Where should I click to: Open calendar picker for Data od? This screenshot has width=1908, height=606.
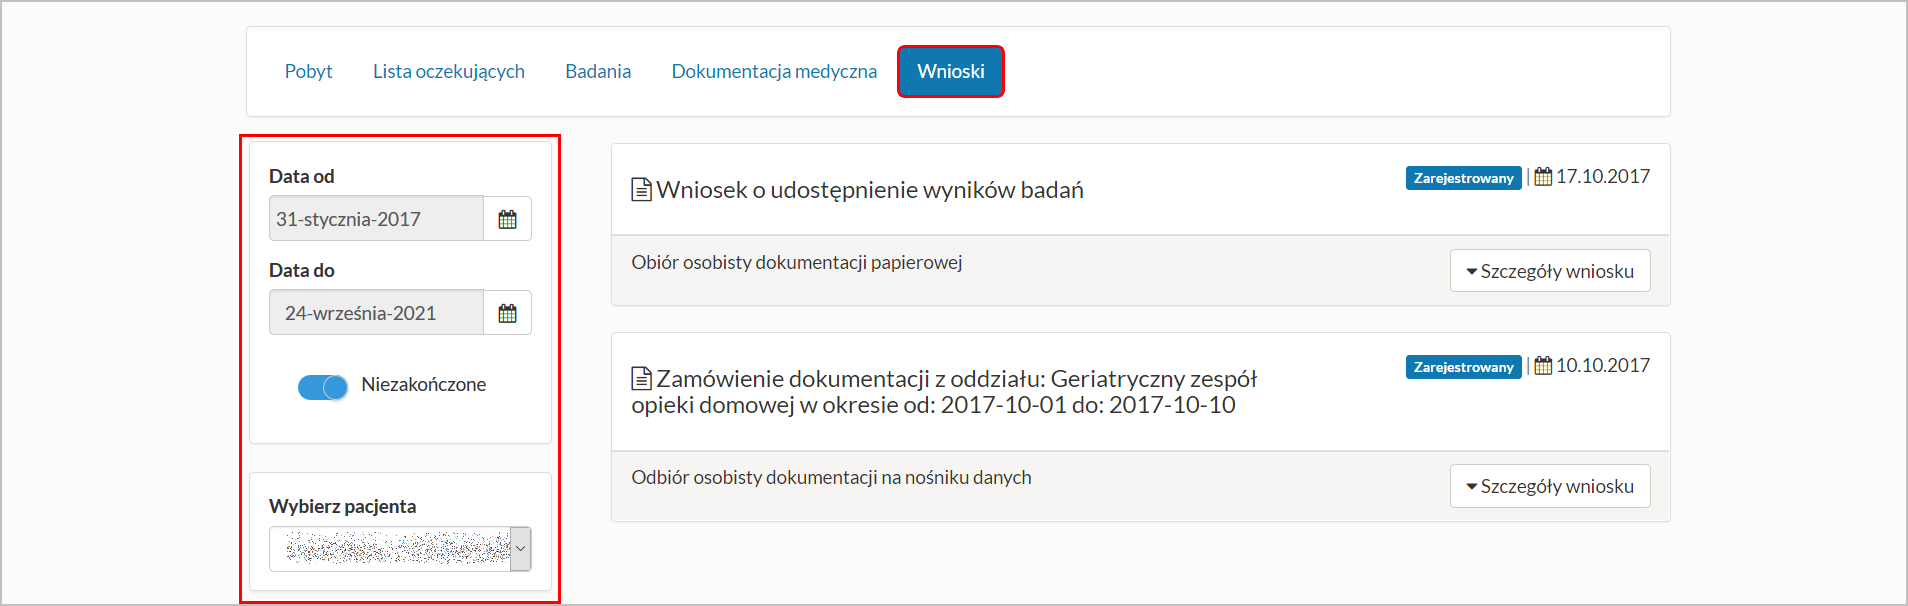(x=507, y=219)
